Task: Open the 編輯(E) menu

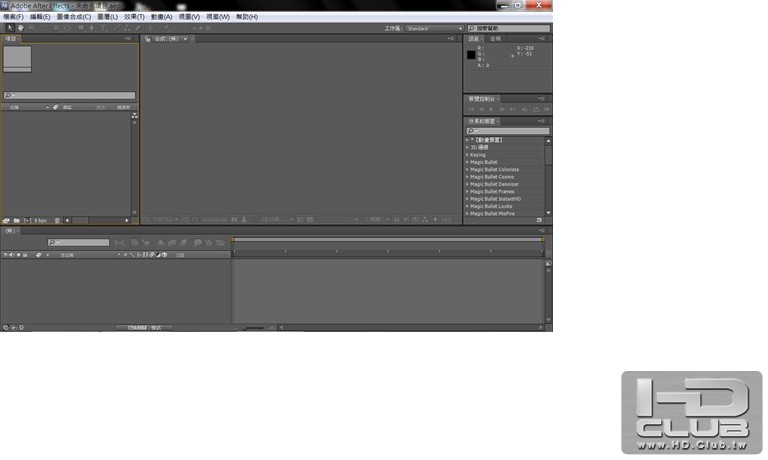Action: tap(40, 17)
